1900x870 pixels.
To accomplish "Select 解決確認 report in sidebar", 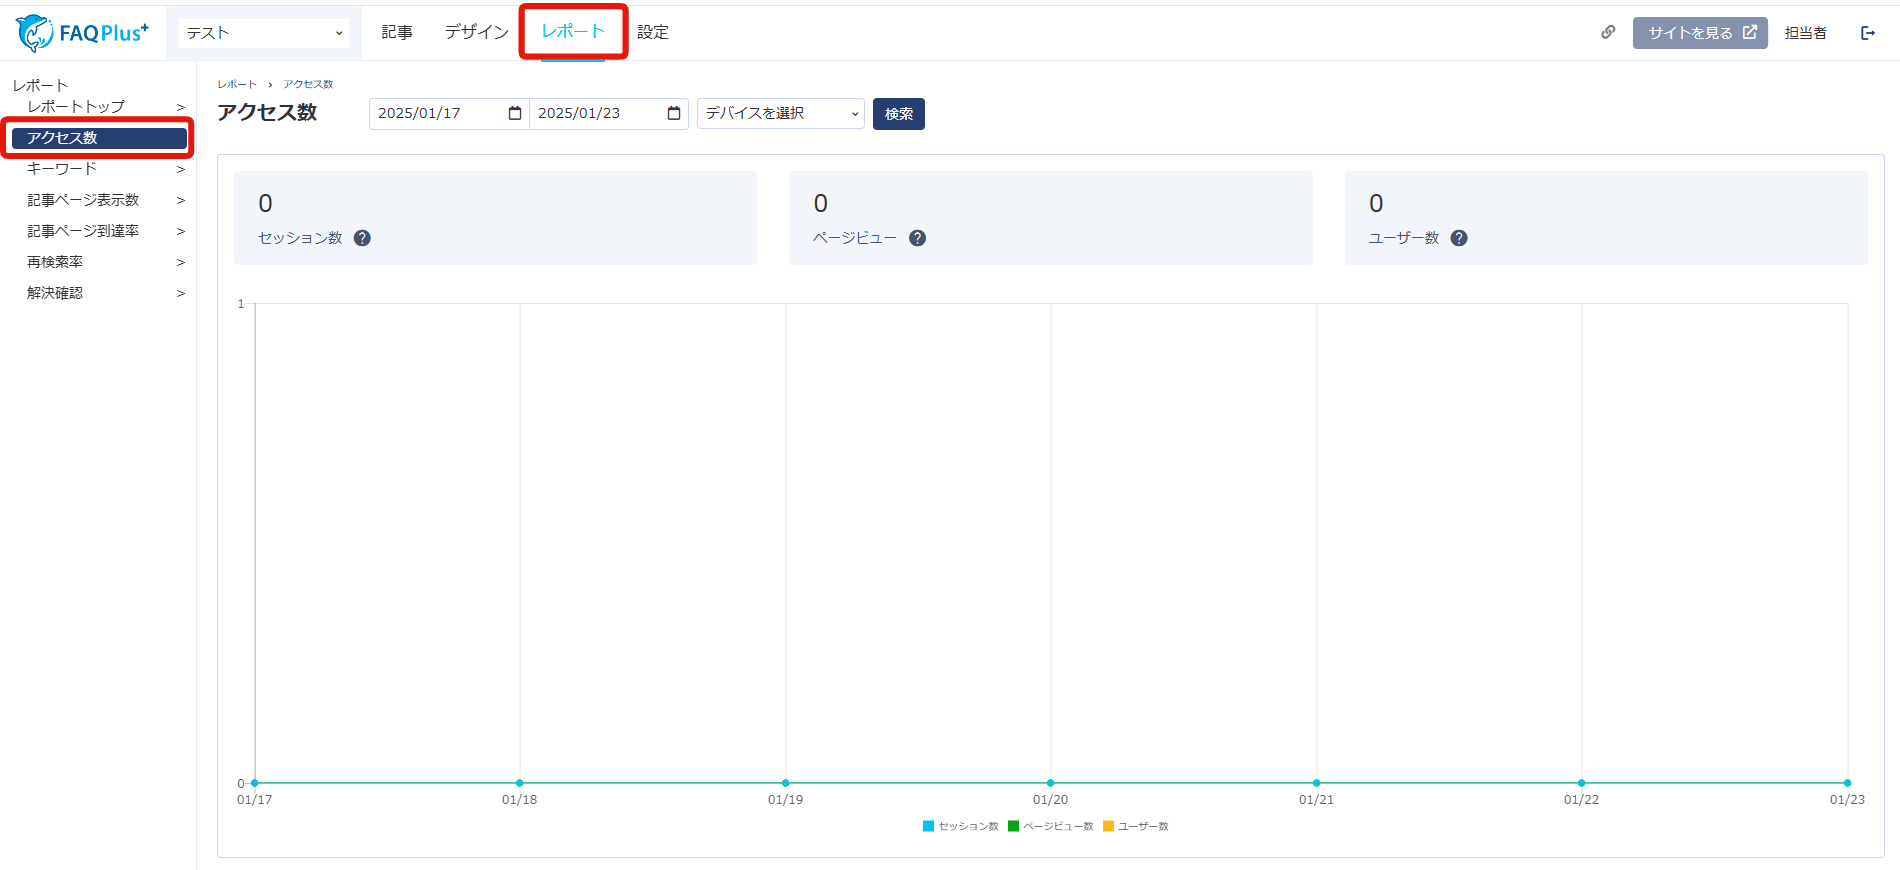I will pos(55,293).
